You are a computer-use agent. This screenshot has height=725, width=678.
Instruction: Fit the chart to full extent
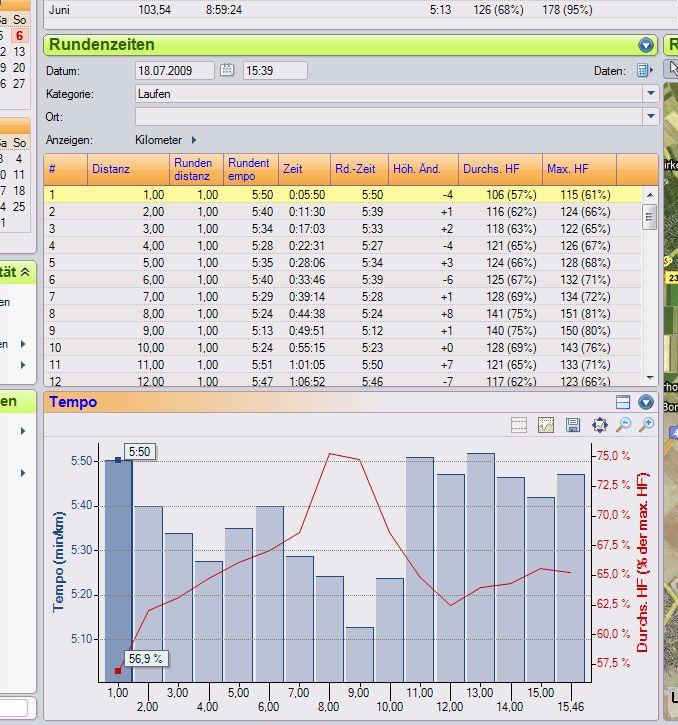pos(600,424)
